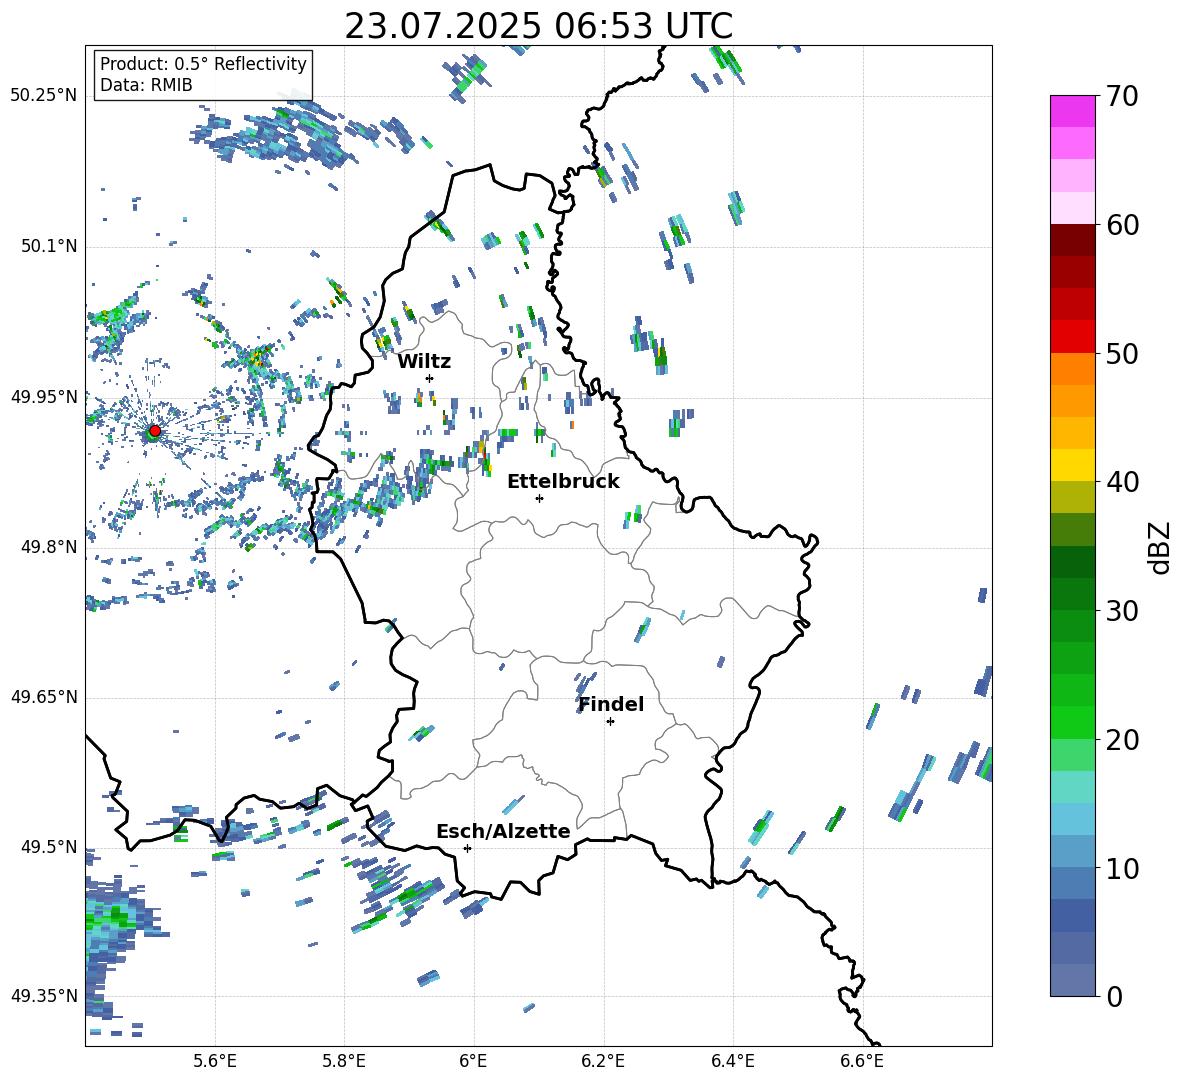Click the cross marker below Wiltz
This screenshot has width=1184, height=1081.
[x=430, y=378]
